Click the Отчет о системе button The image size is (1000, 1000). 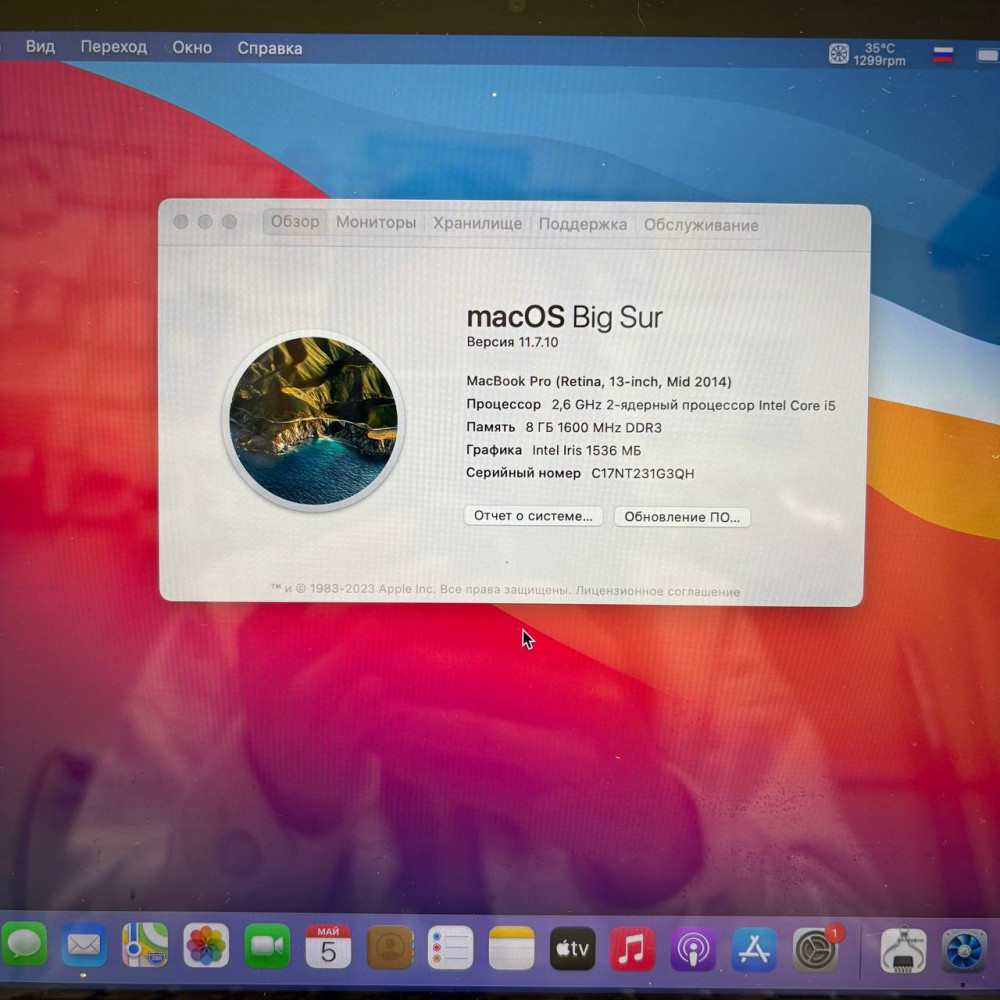point(533,516)
